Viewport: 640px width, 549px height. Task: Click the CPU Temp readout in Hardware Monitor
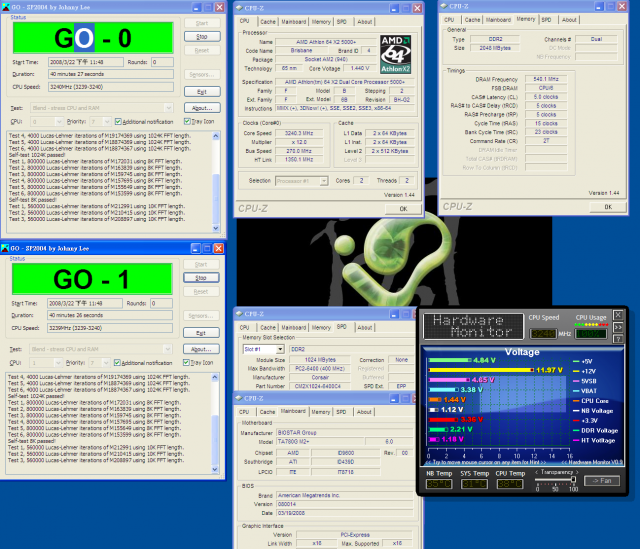click(x=510, y=484)
